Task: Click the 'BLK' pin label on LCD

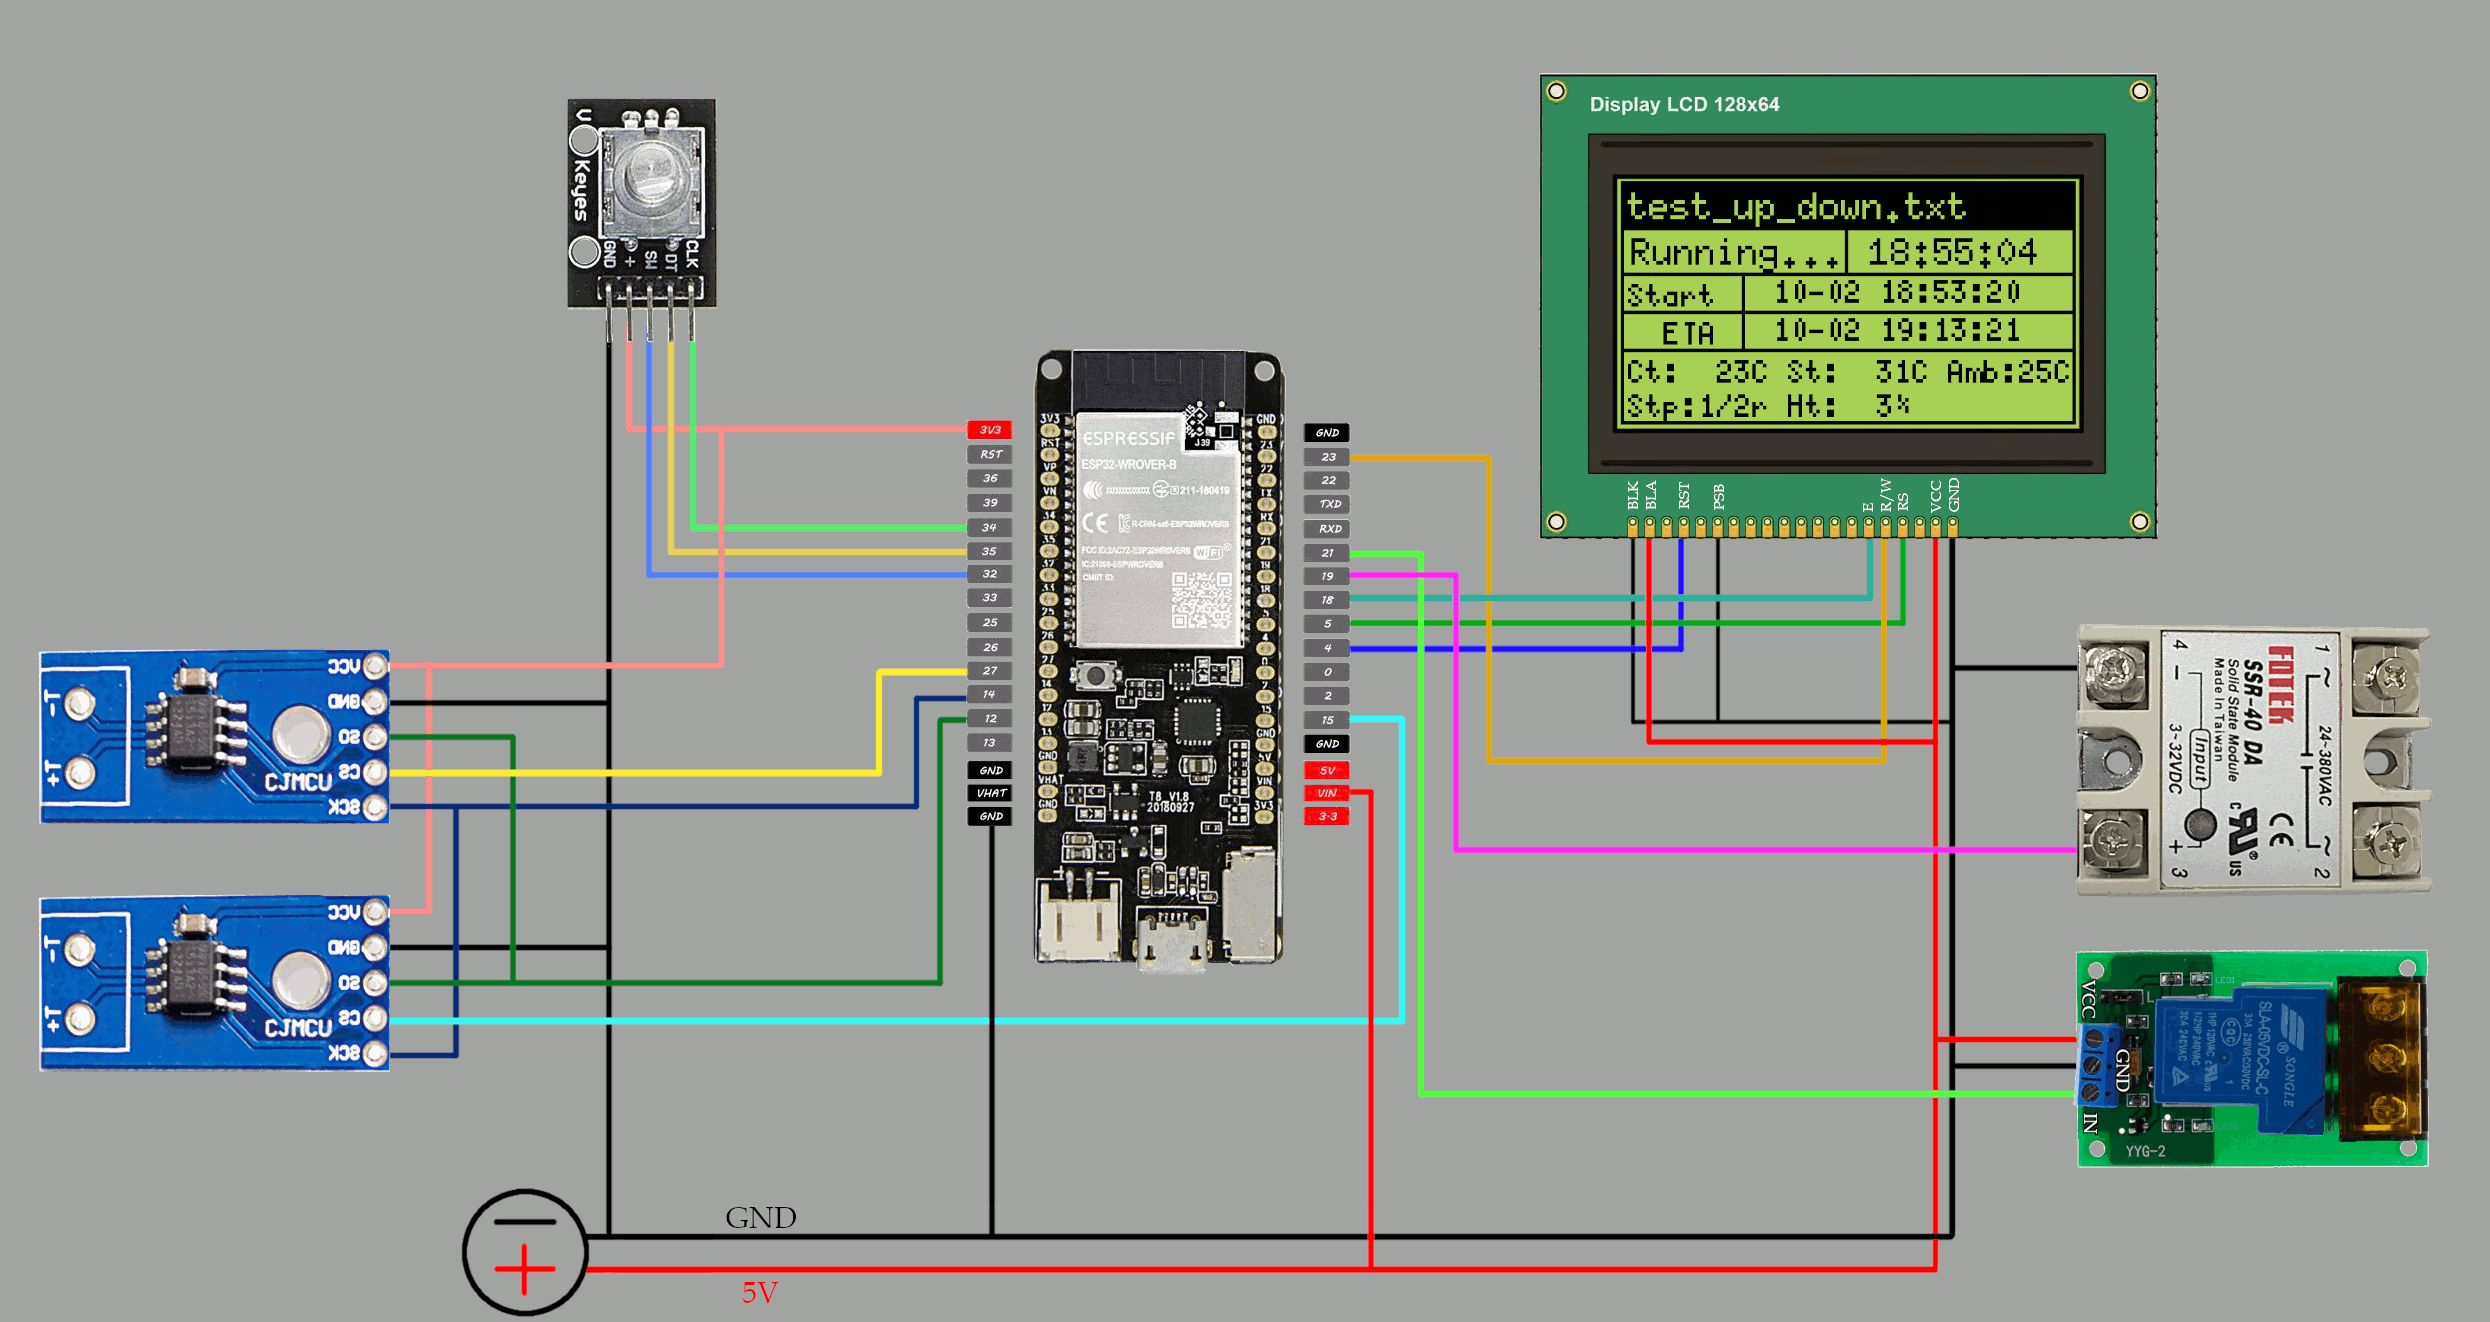Action: point(1633,495)
